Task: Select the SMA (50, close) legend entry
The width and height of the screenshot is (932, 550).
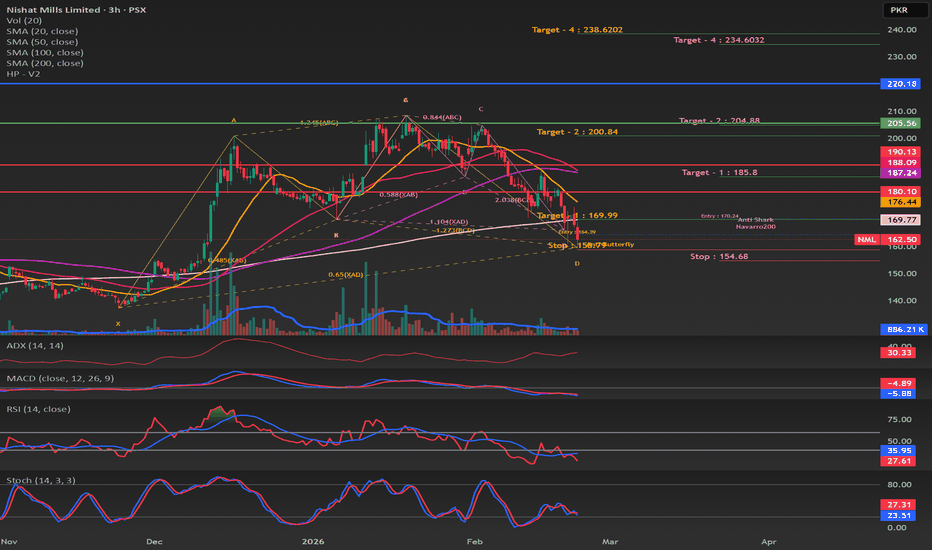Action: pyautogui.click(x=42, y=42)
